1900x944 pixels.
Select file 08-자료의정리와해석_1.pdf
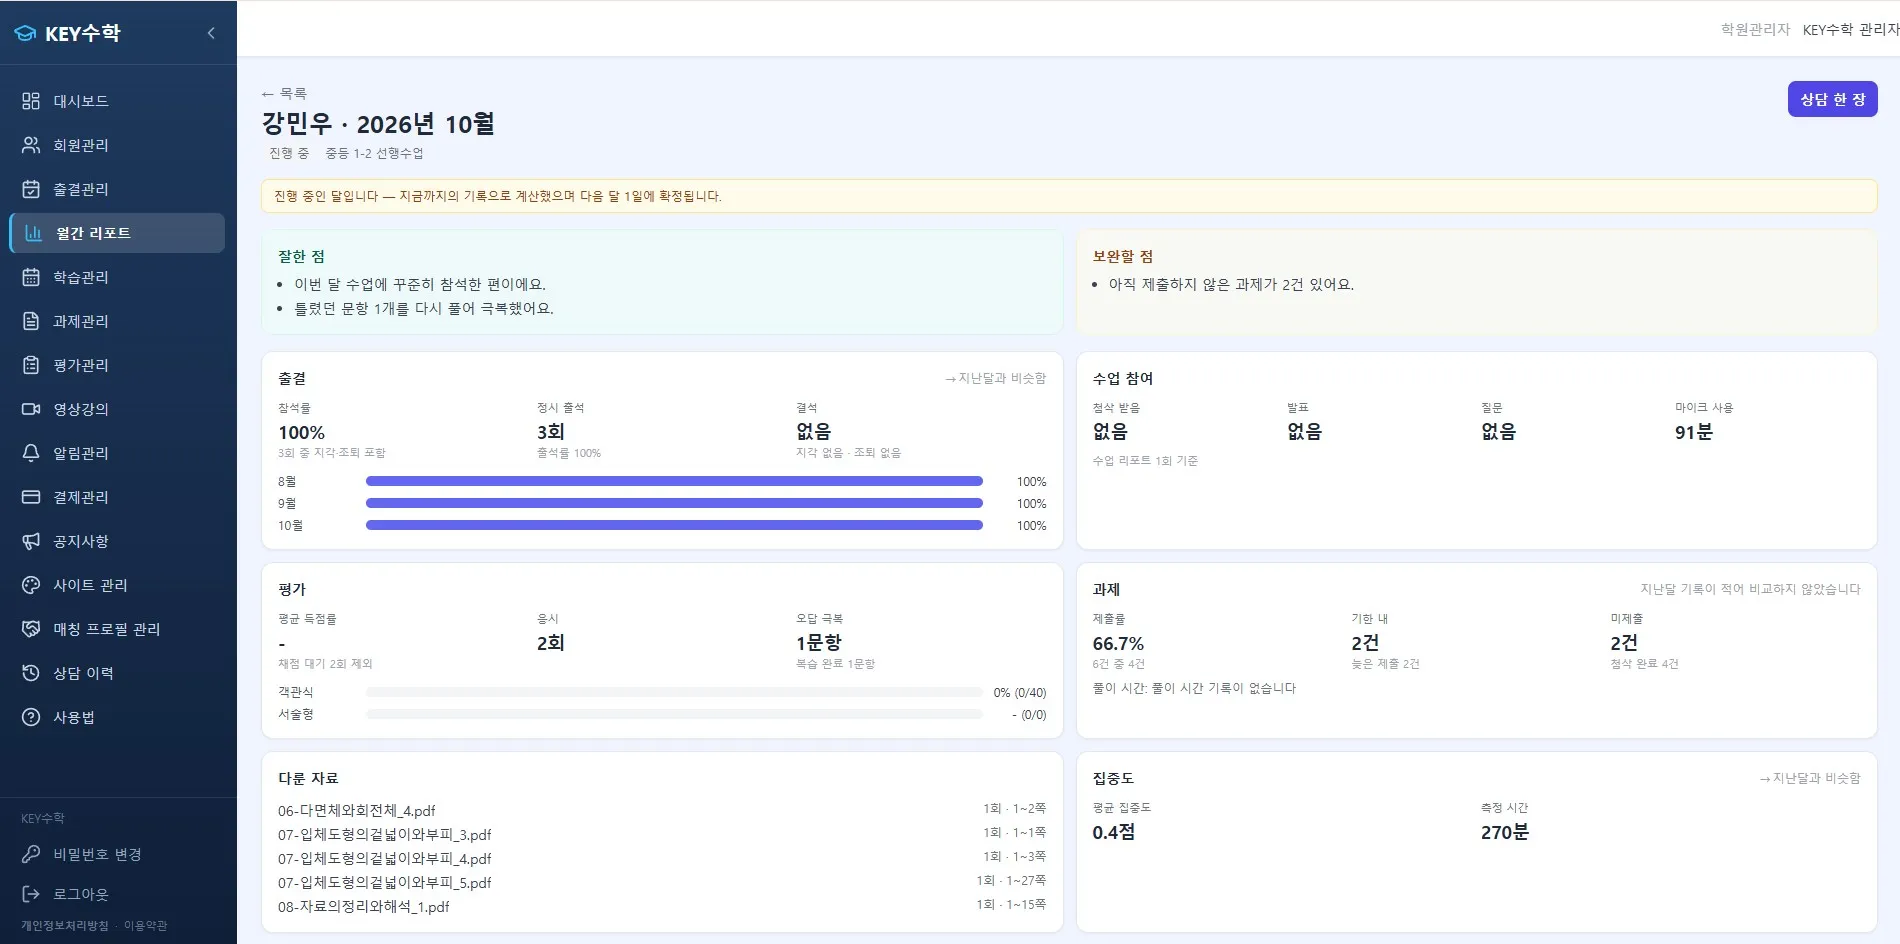coord(364,907)
